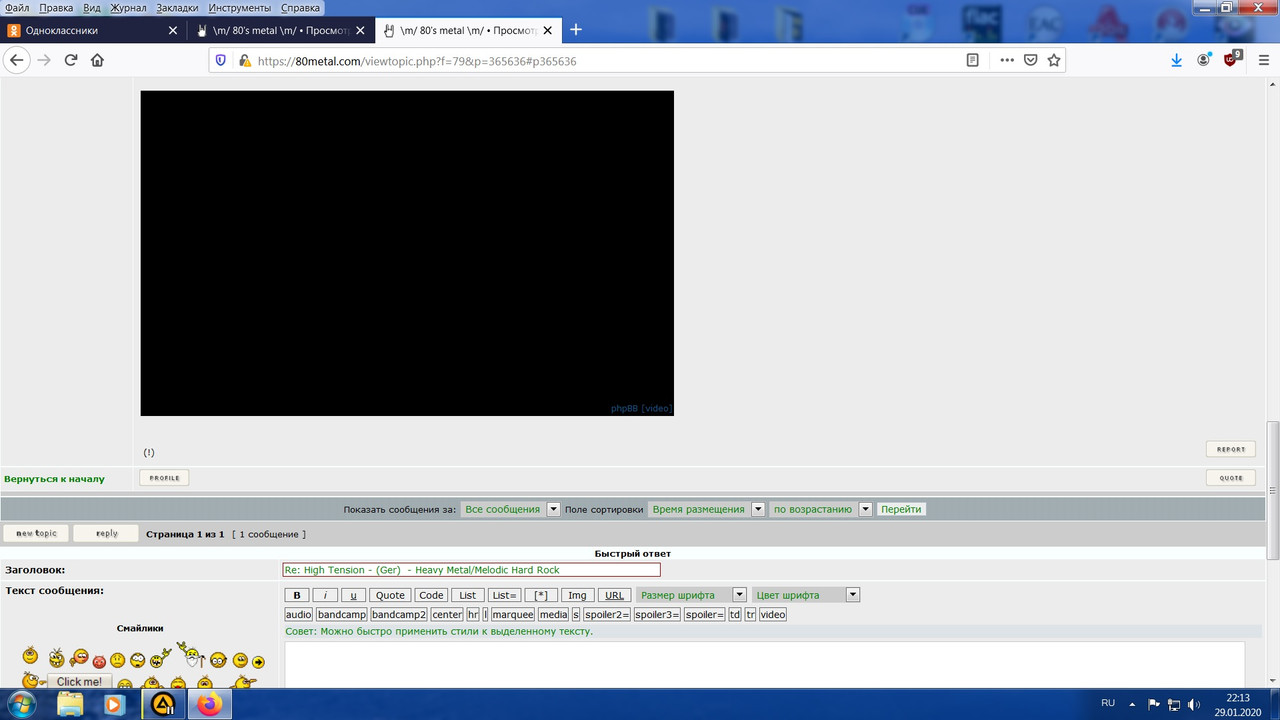The height and width of the screenshot is (720, 1280).
Task: Open Firefox account icon
Action: pos(1204,60)
